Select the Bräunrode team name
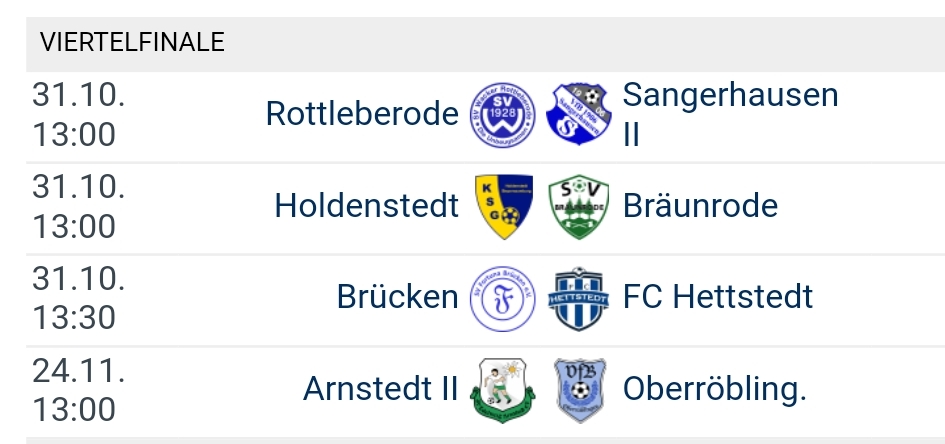 [700, 205]
